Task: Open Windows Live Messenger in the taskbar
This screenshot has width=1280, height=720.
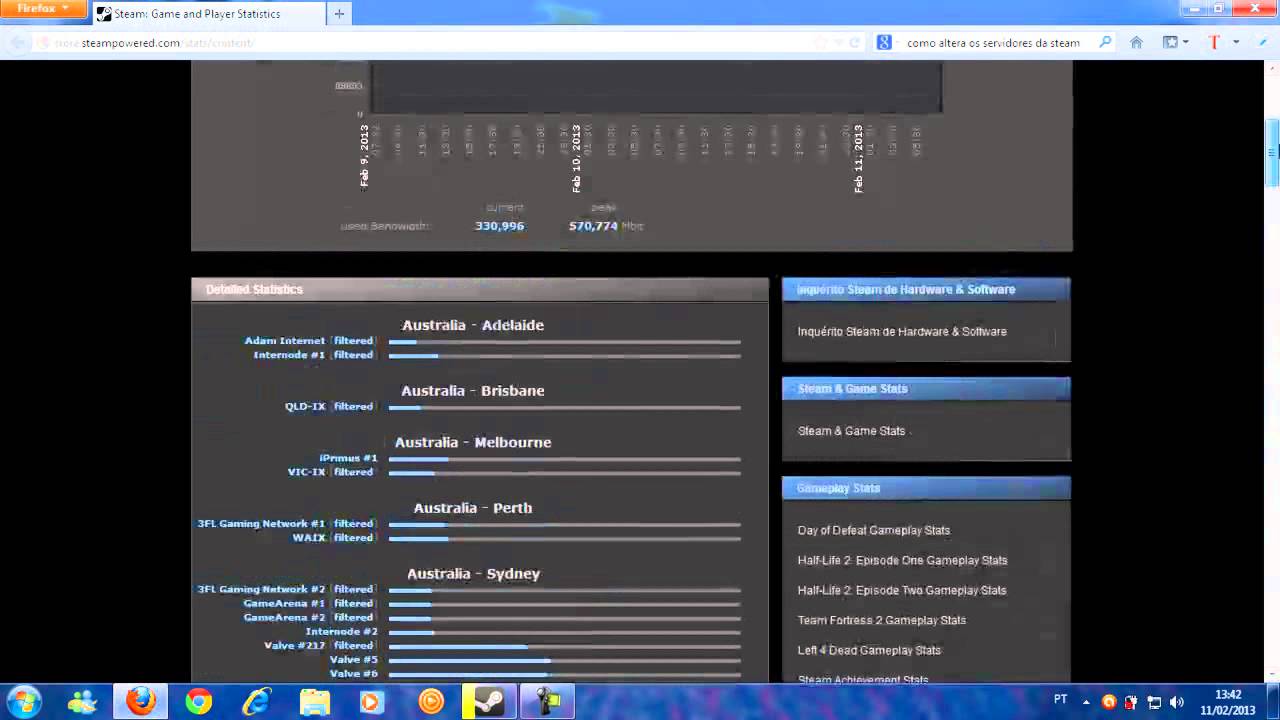Action: click(83, 702)
